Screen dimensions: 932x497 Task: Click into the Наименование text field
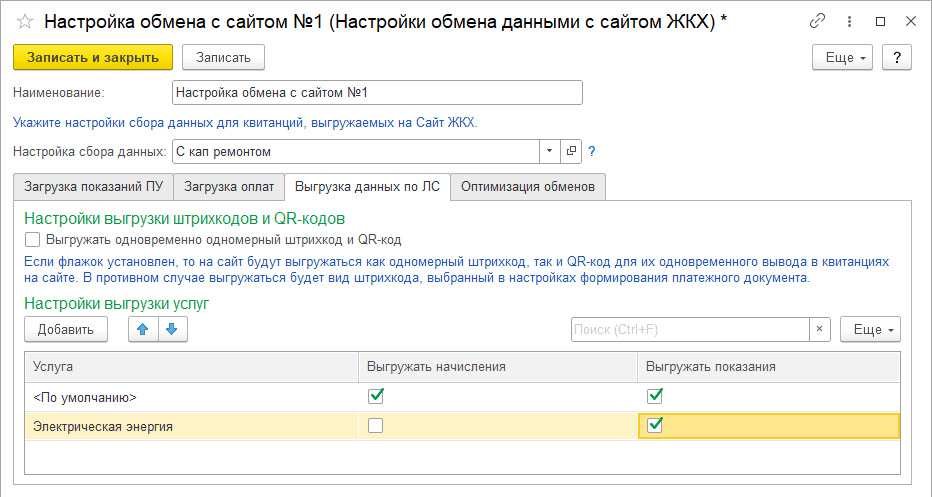[376, 93]
